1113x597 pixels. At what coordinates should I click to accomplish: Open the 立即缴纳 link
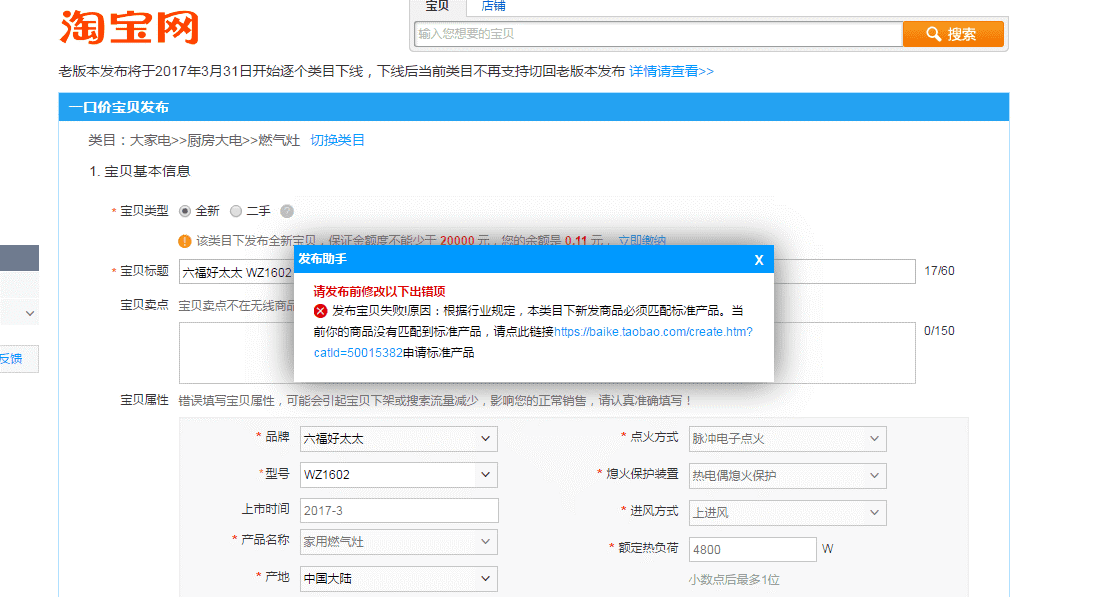tap(642, 241)
